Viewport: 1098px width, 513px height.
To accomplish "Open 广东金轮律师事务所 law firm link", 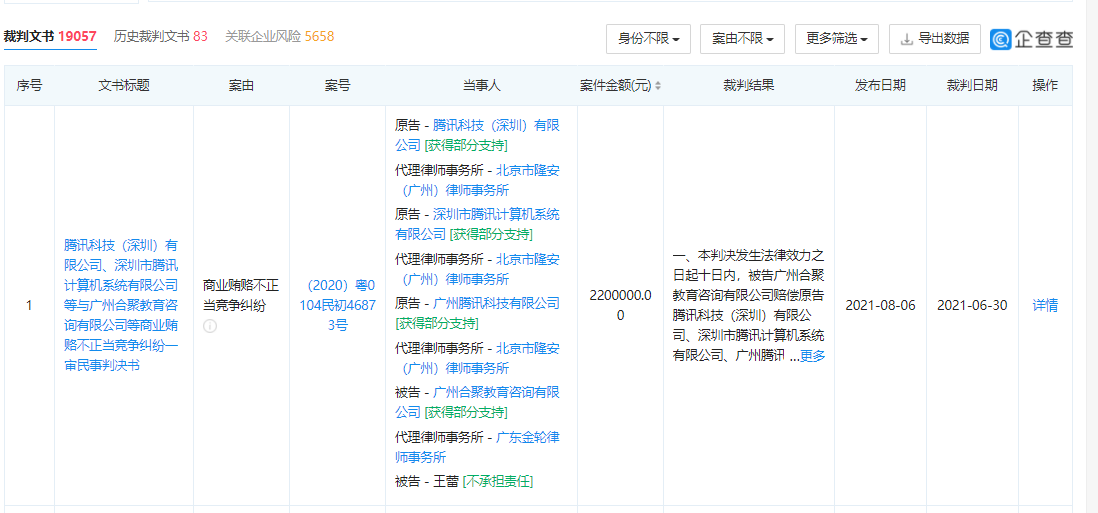I will click(x=478, y=447).
